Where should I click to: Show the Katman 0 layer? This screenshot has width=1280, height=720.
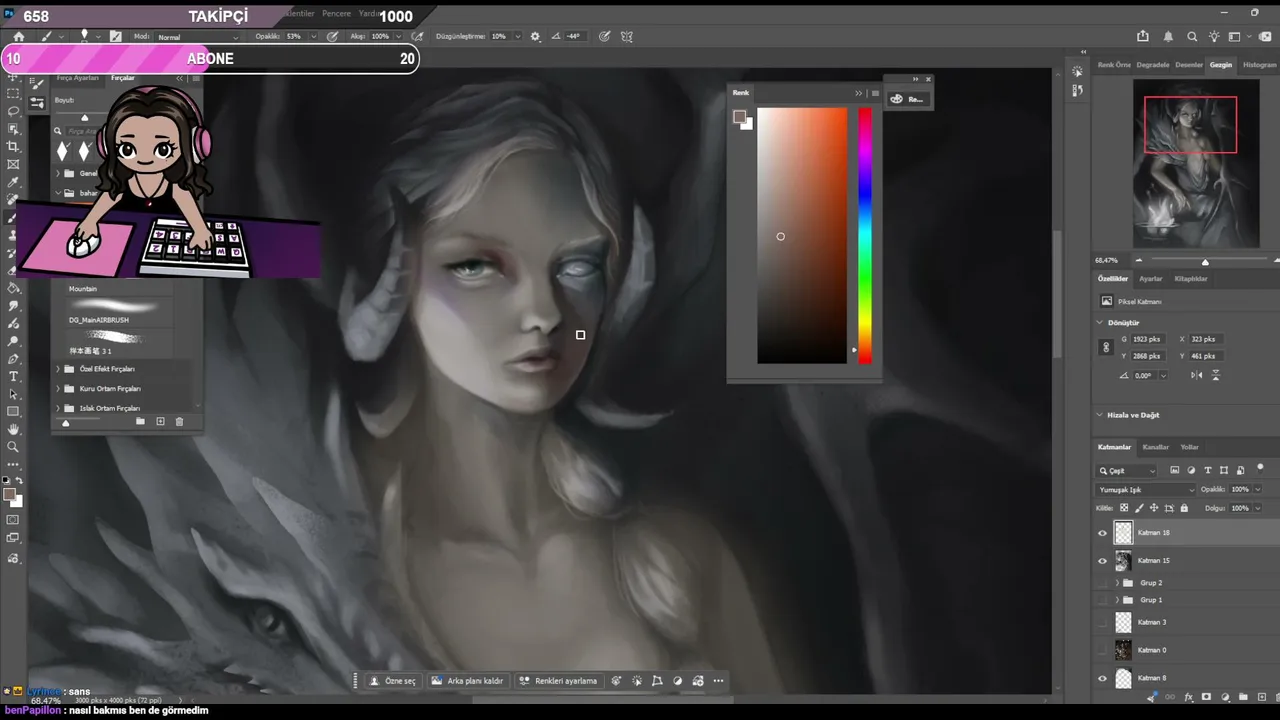click(1103, 650)
